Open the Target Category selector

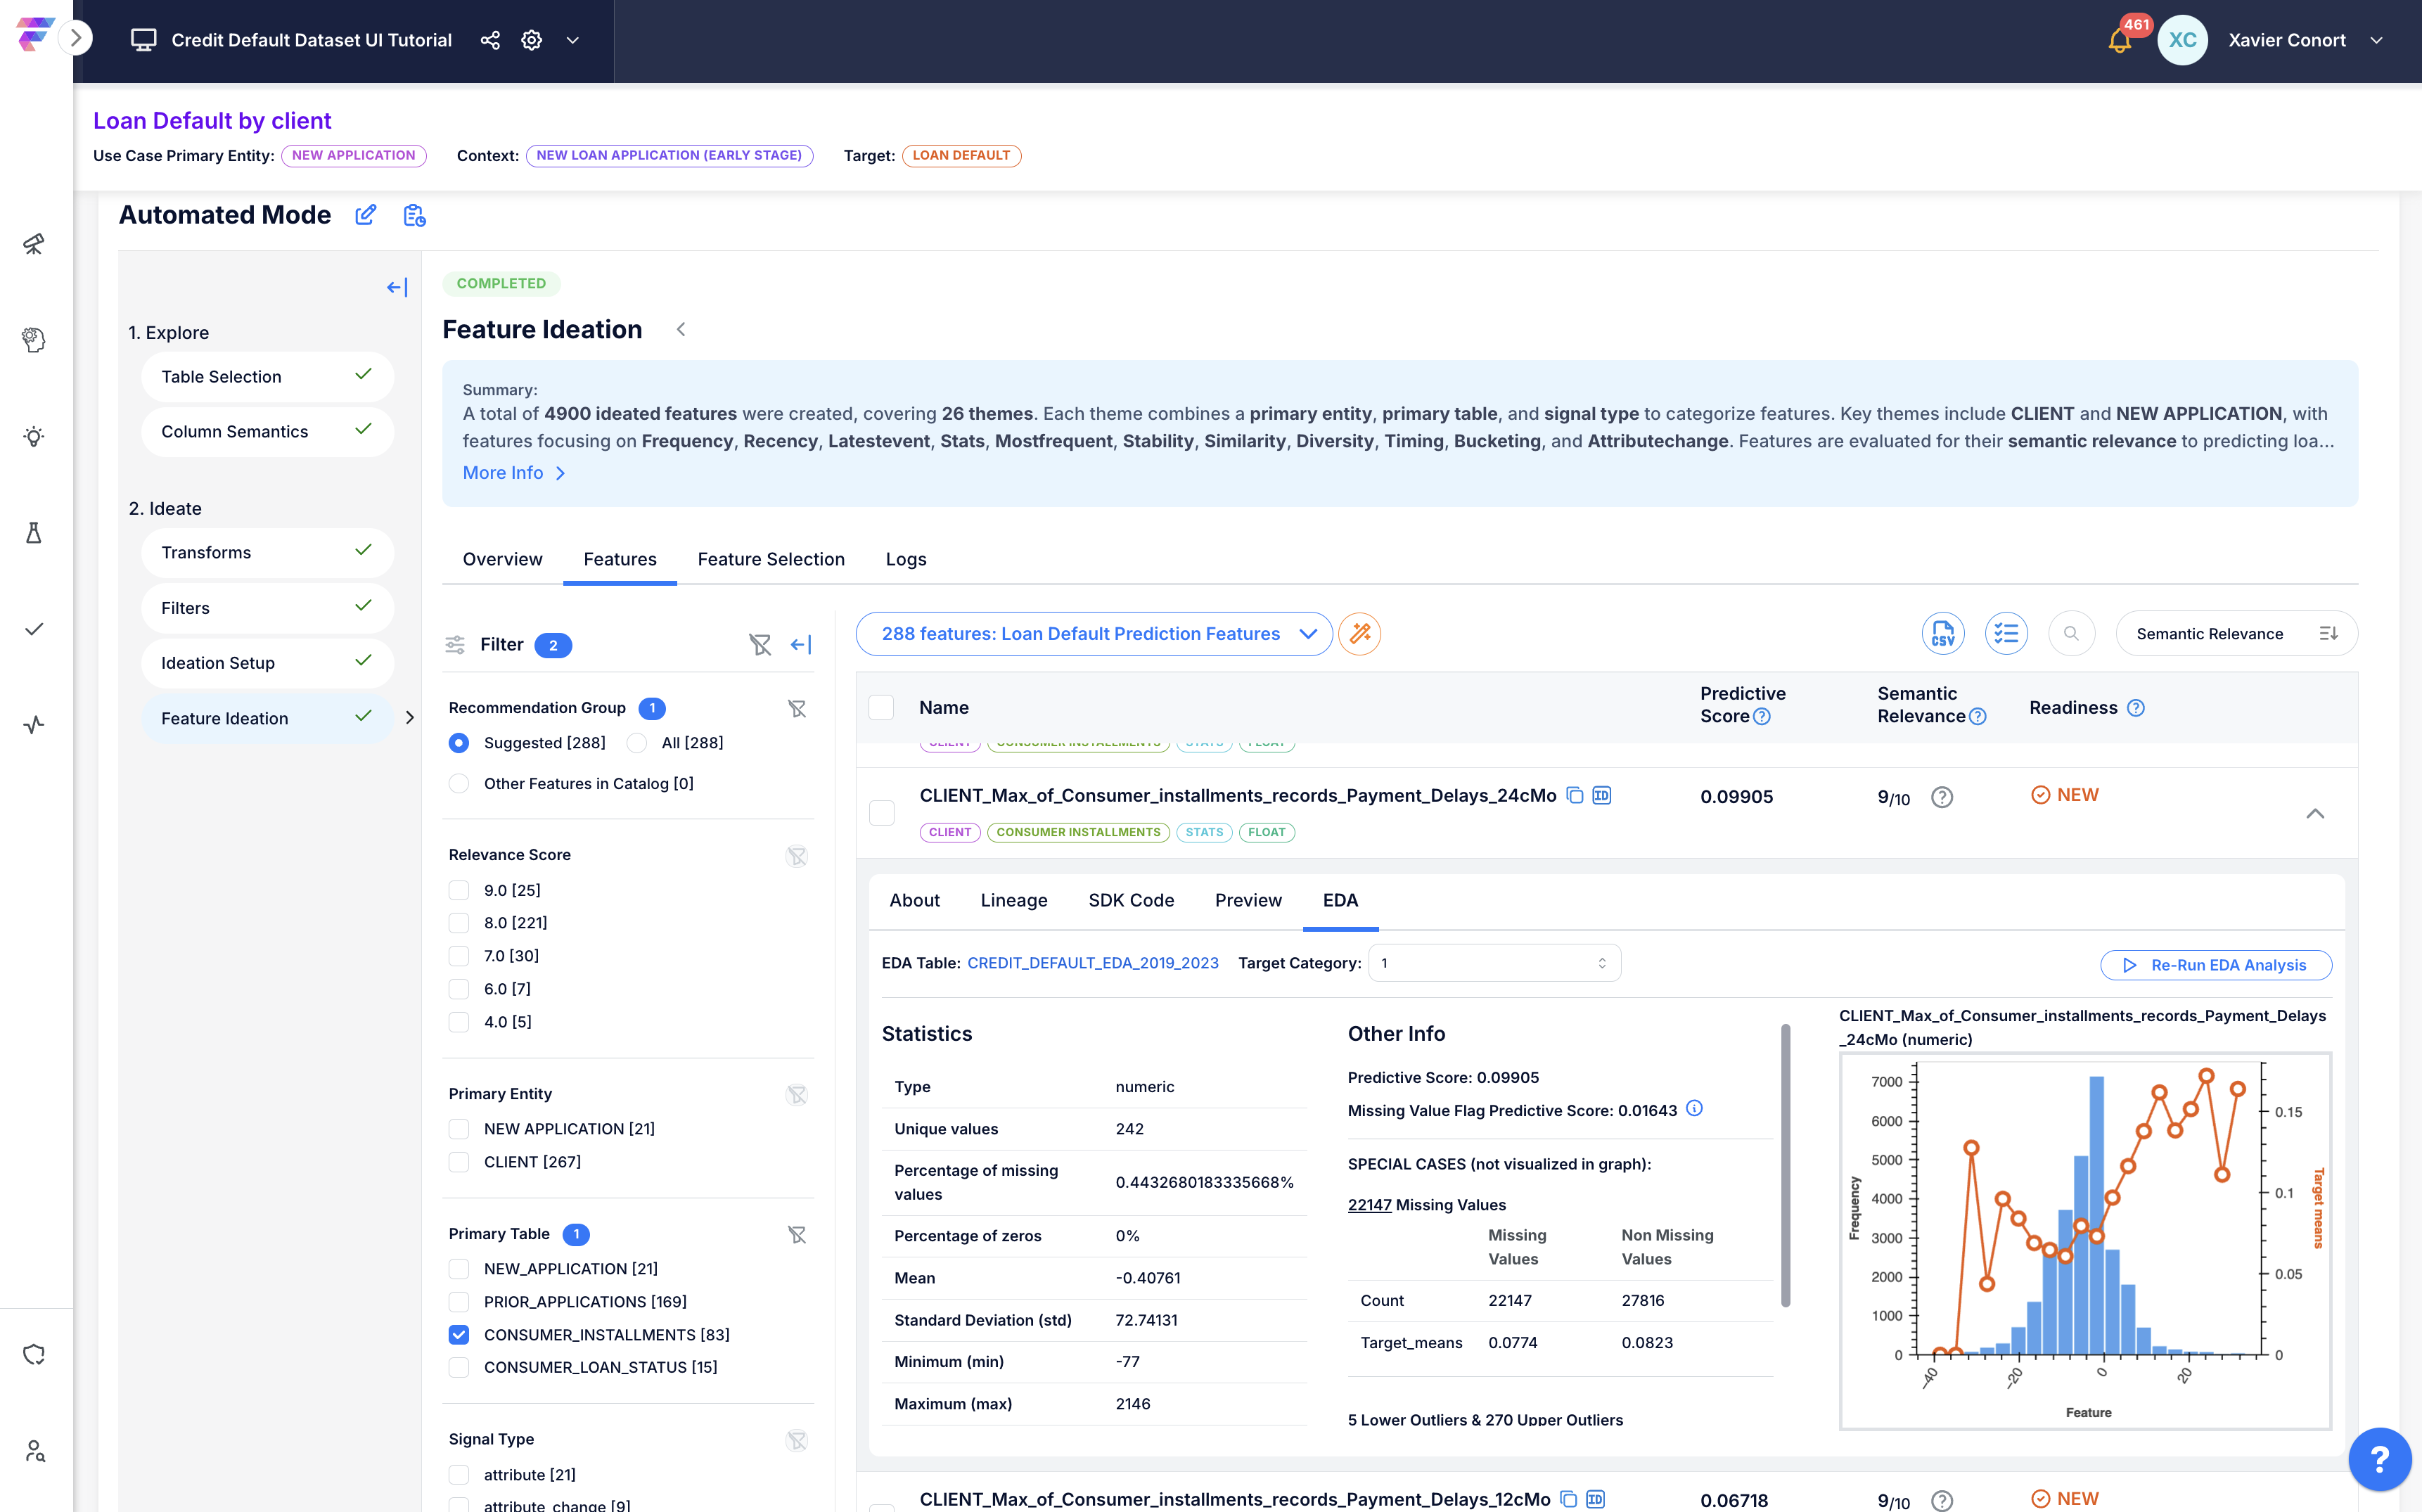(x=1494, y=963)
